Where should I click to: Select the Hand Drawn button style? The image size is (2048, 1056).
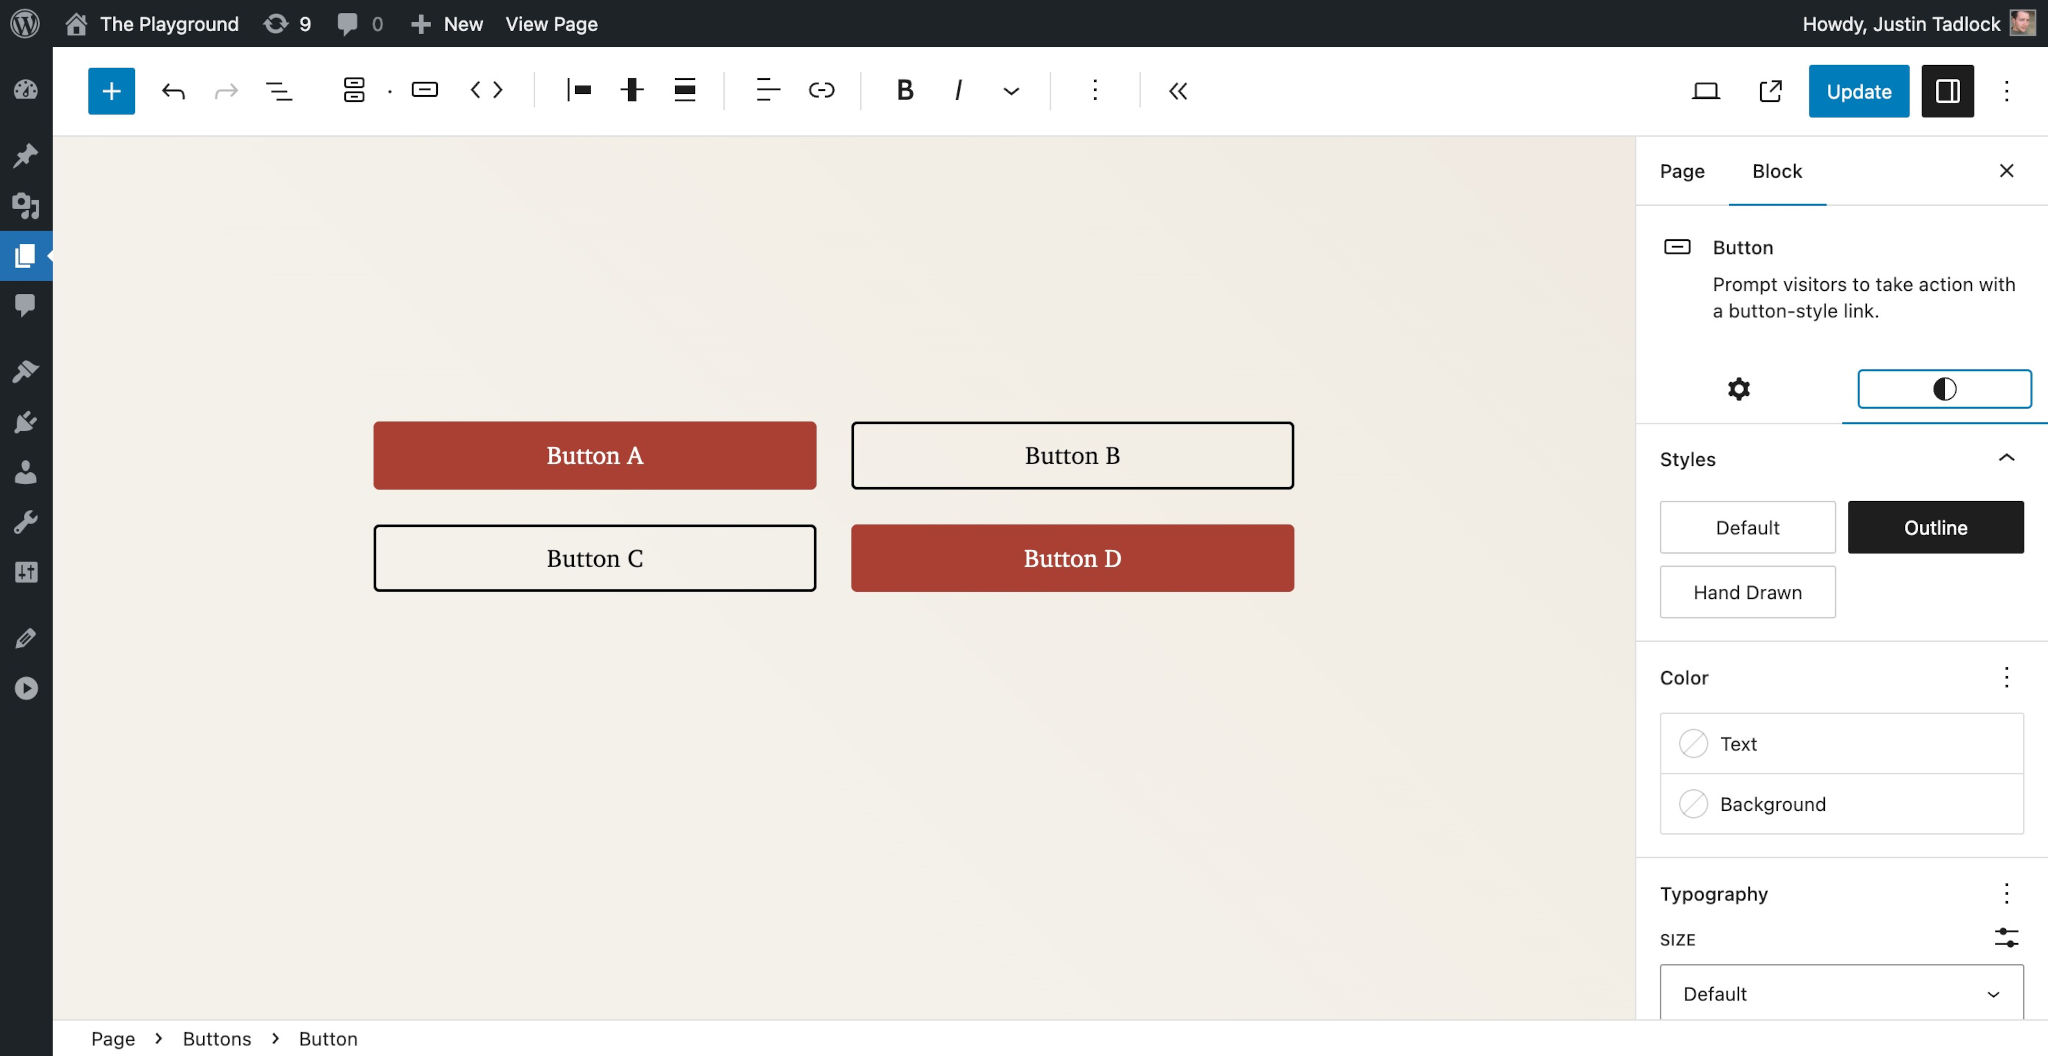pyautogui.click(x=1746, y=592)
